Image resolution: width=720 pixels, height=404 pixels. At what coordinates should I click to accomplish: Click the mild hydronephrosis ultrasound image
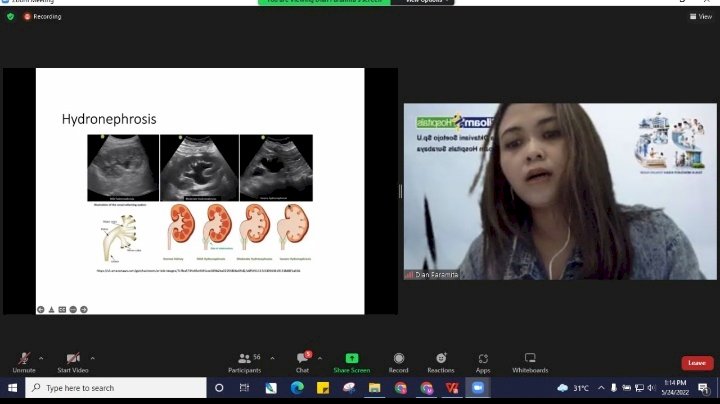123,168
